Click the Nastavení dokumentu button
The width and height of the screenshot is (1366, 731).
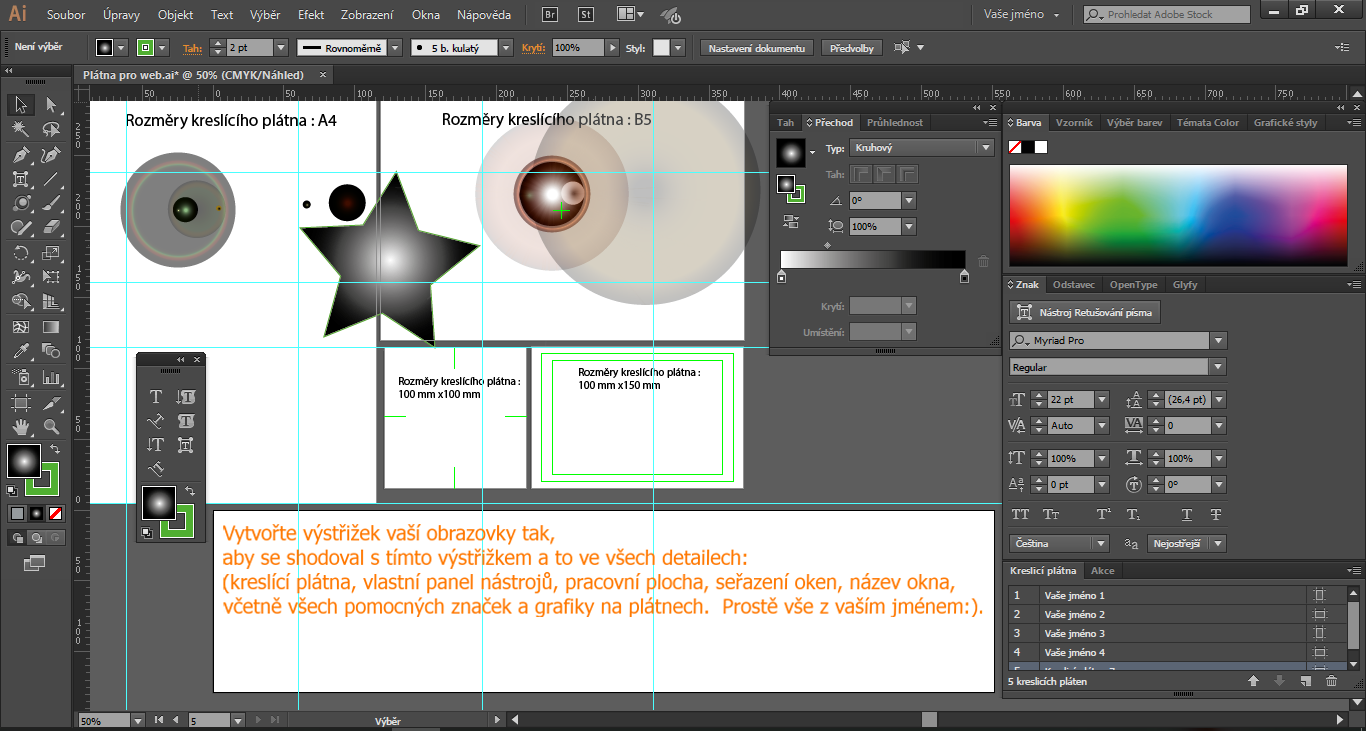[757, 48]
